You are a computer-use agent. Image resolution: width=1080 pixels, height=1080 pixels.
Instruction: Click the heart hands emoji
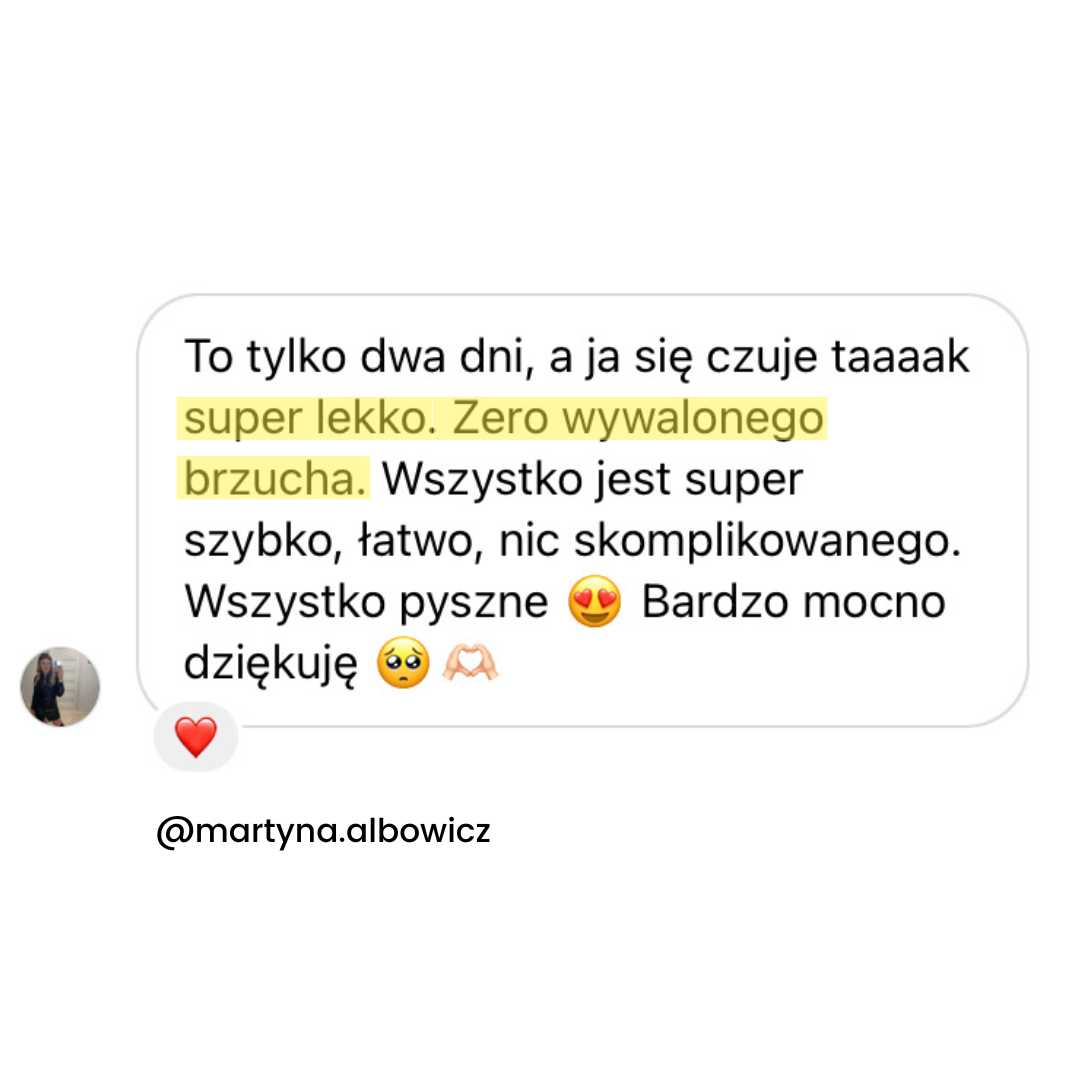point(470,663)
